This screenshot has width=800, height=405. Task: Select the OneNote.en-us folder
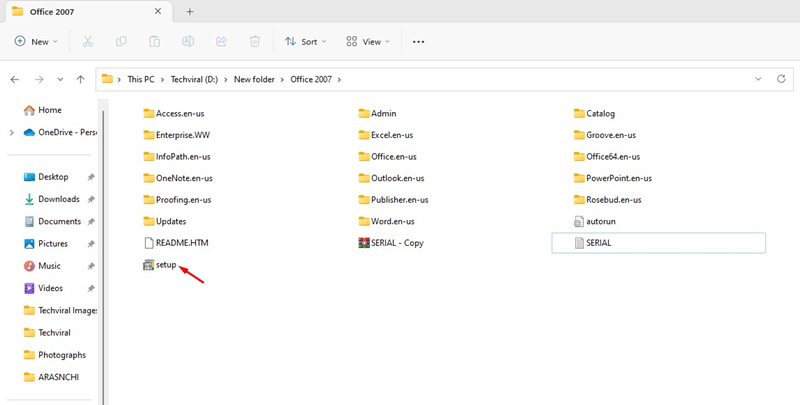178,178
